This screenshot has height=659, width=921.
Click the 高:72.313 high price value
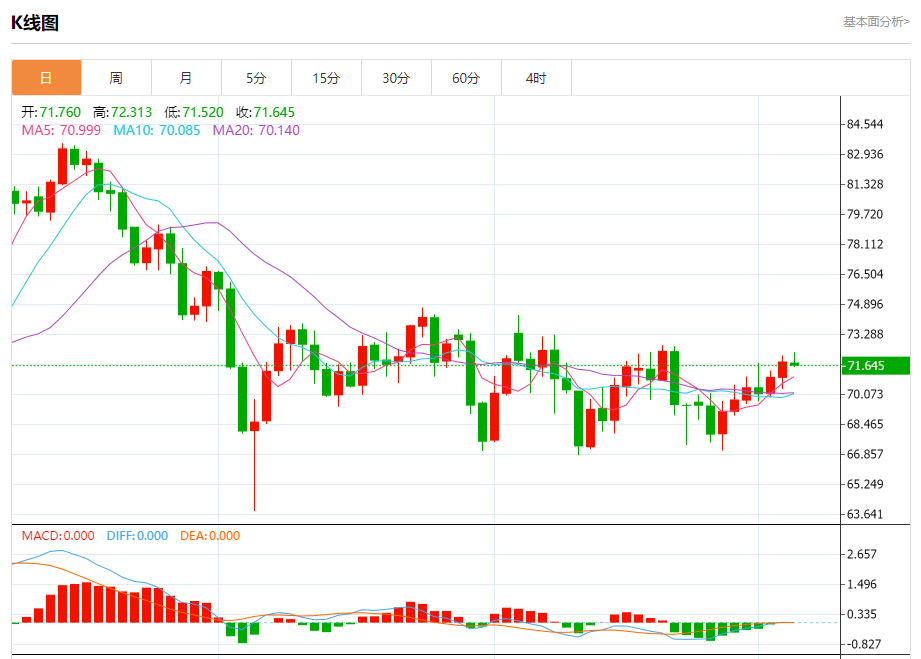click(122, 112)
